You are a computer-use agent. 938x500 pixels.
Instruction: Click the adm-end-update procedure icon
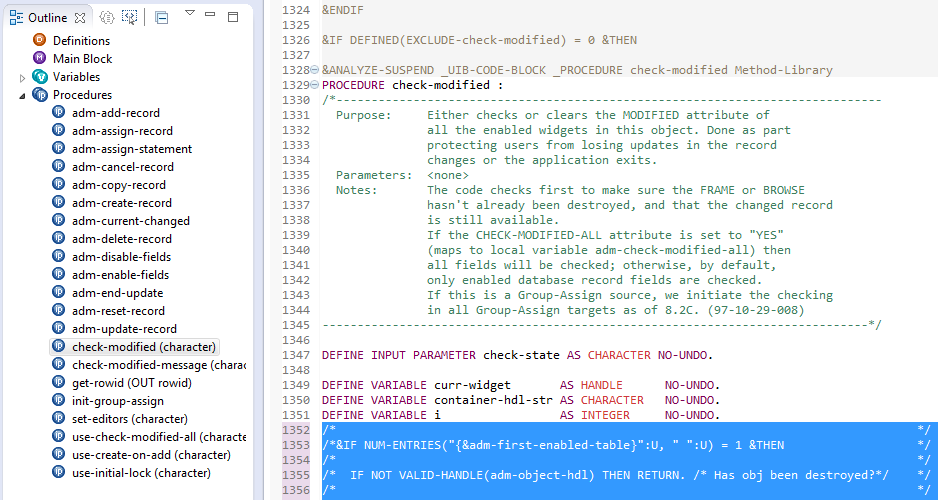tap(59, 291)
